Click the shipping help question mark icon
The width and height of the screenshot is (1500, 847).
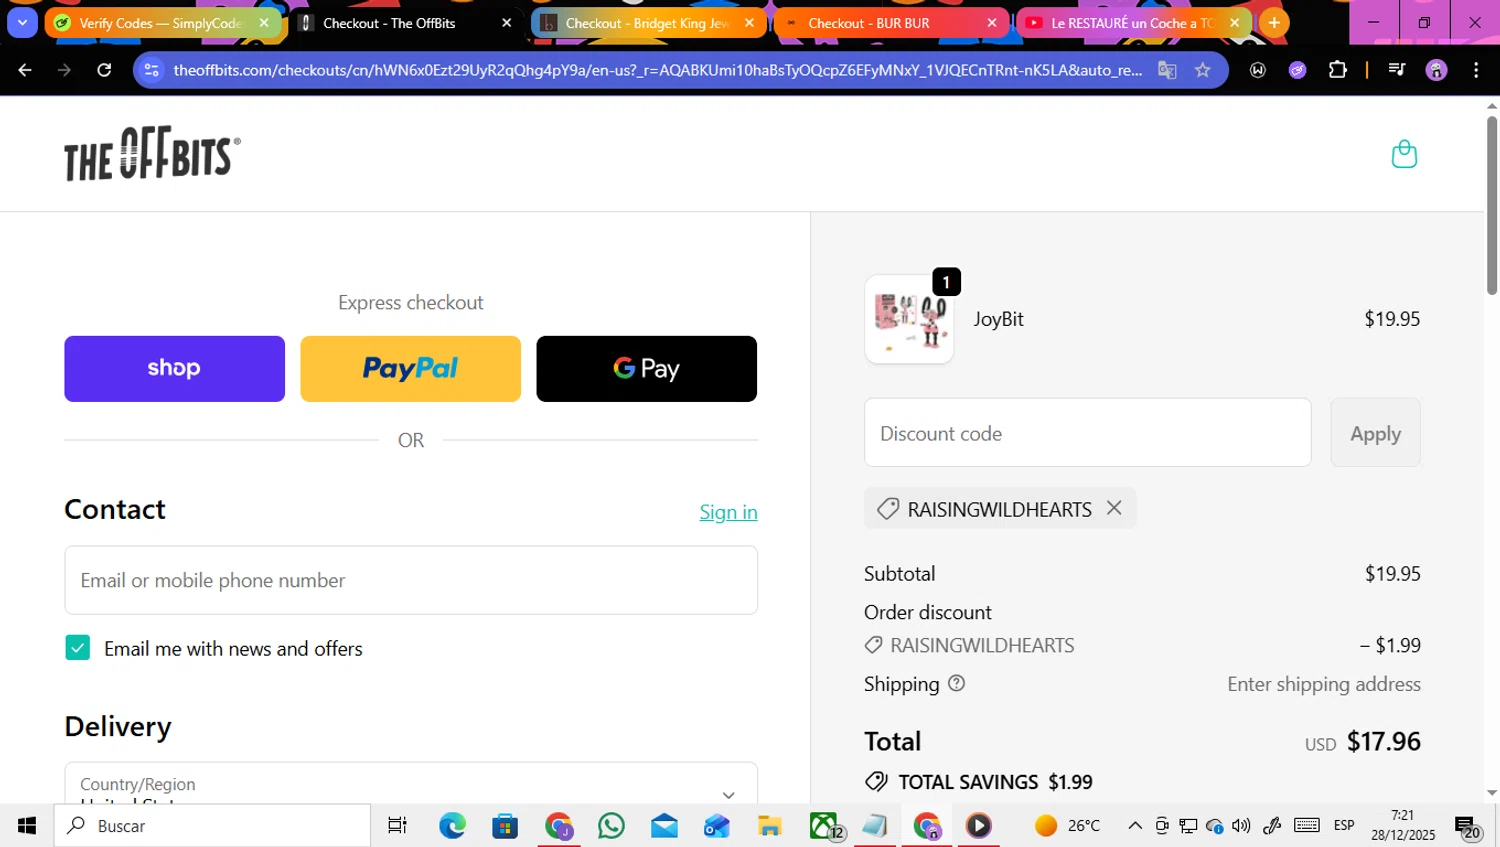(956, 683)
